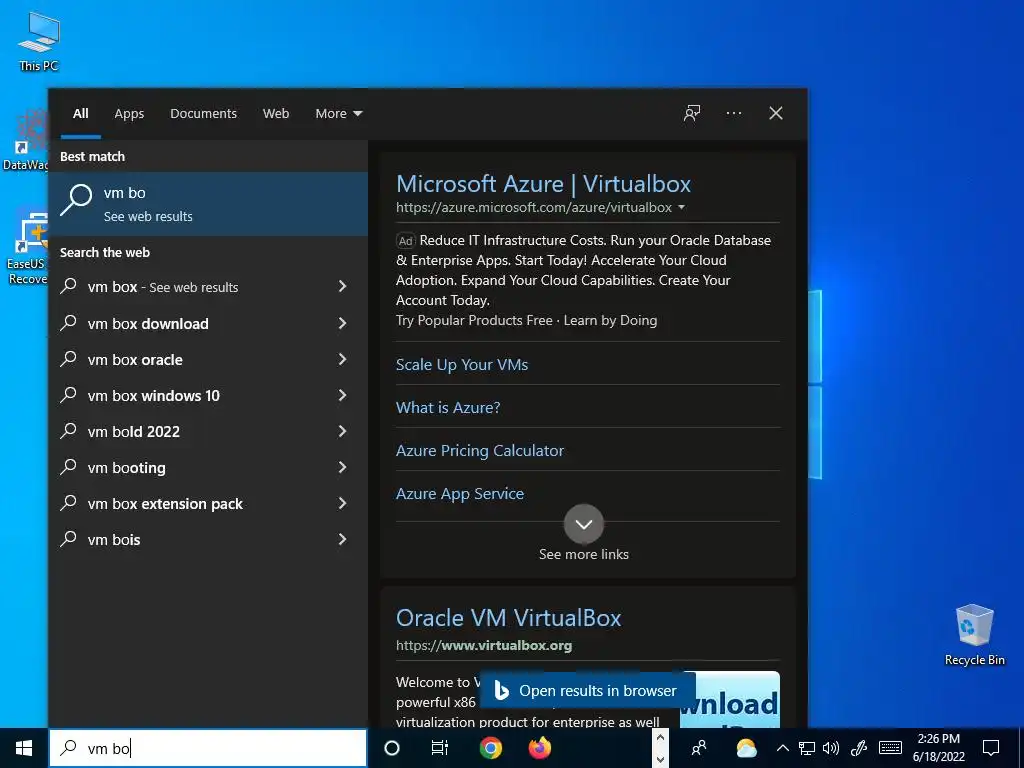
Task: Expand arrow for 'vm box oracle'
Action: 342,359
